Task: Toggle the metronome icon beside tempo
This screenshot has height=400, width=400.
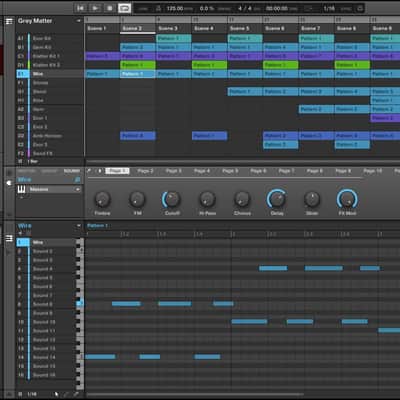Action: pyautogui.click(x=159, y=8)
